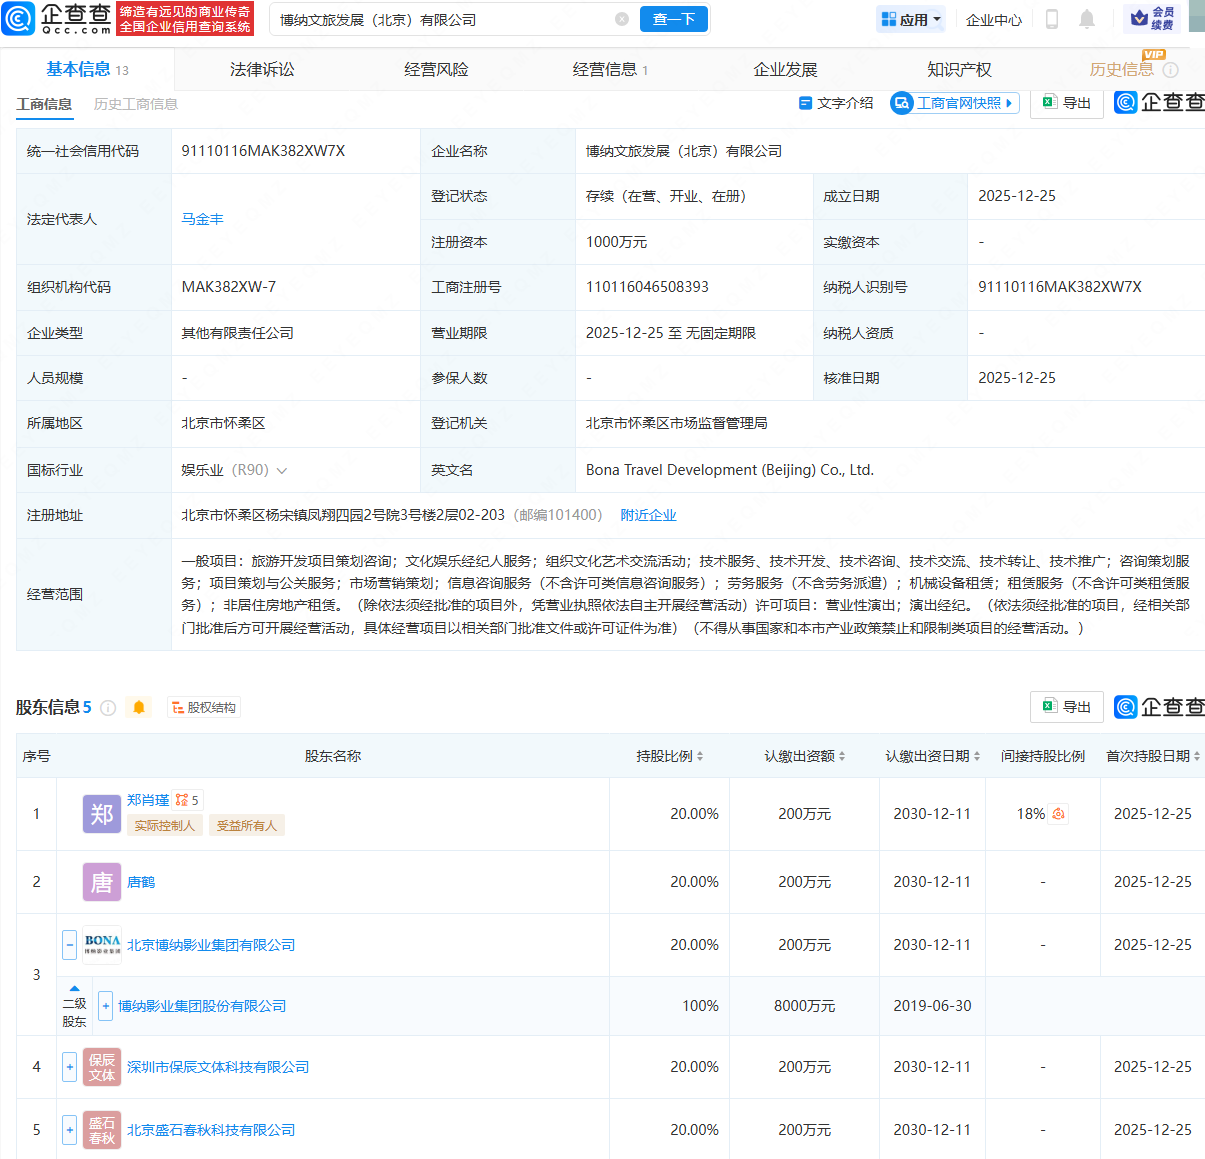This screenshot has width=1205, height=1159.
Task: Sort by 持股比例 column
Action: tap(670, 756)
